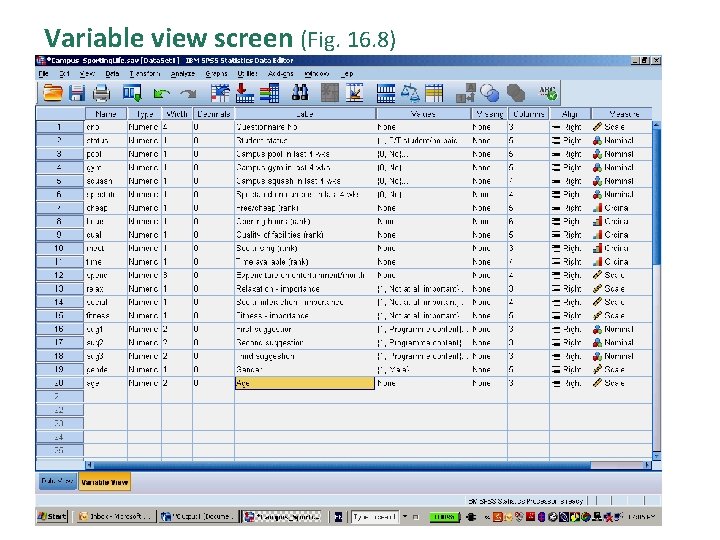Switch to Inbox - Microsoft taskbar item
Image resolution: width=720 pixels, height=540 pixels.
(x=115, y=517)
